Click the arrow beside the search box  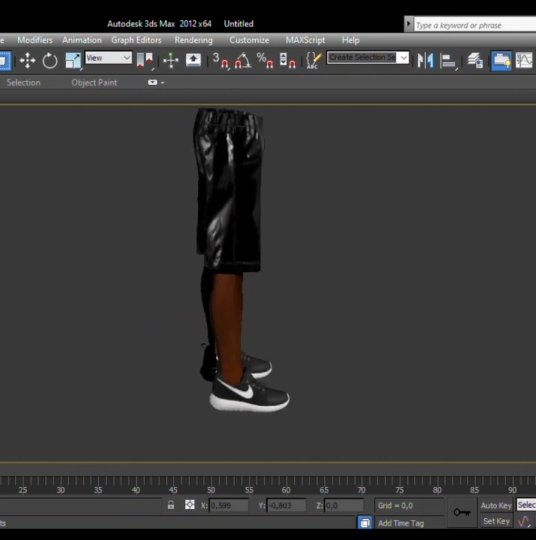tap(409, 24)
